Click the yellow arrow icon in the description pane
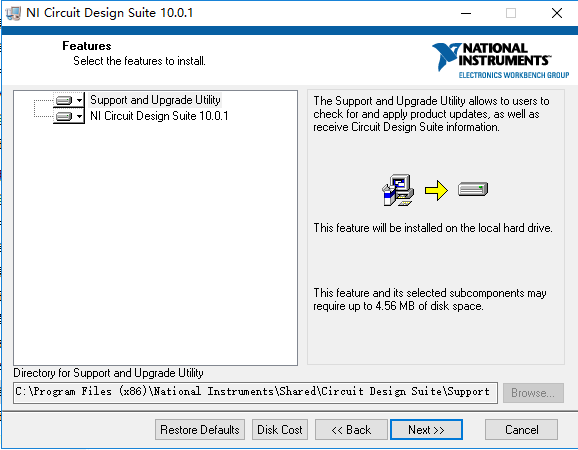The width and height of the screenshot is (578, 450). pos(436,191)
